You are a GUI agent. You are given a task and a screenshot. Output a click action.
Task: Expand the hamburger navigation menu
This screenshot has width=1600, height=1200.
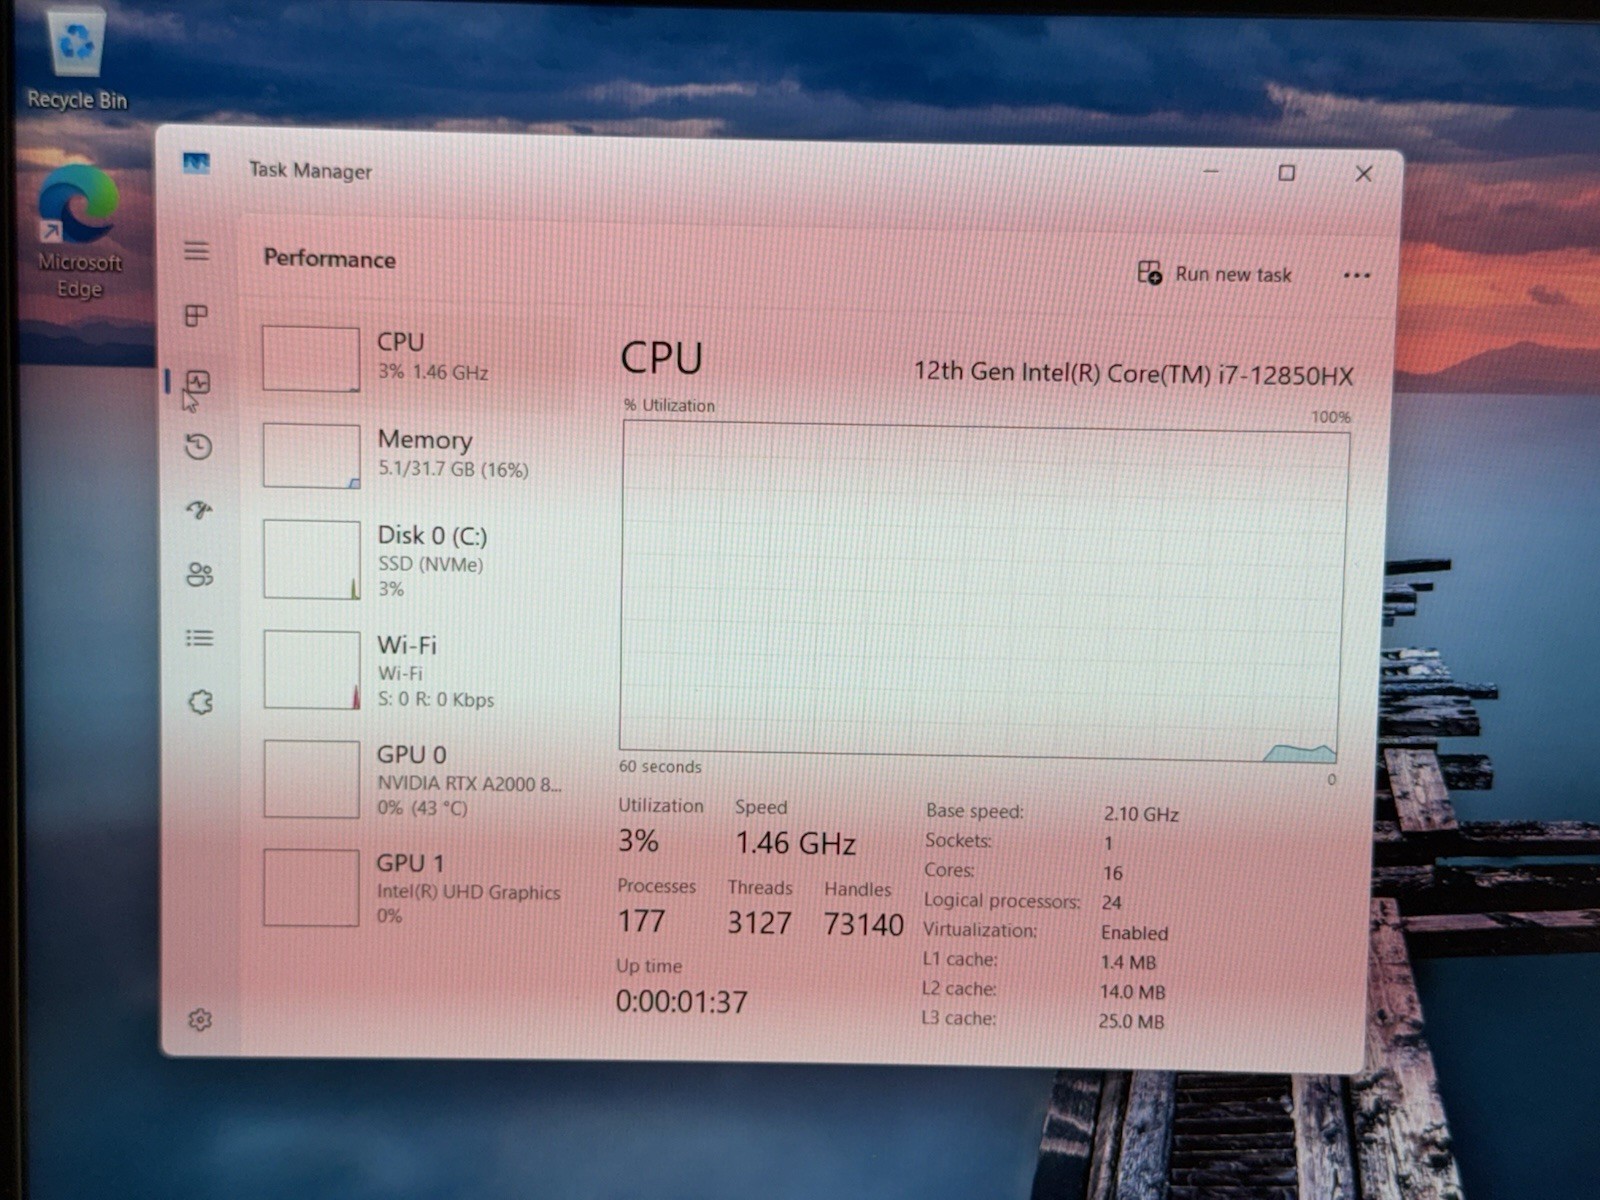pyautogui.click(x=197, y=251)
